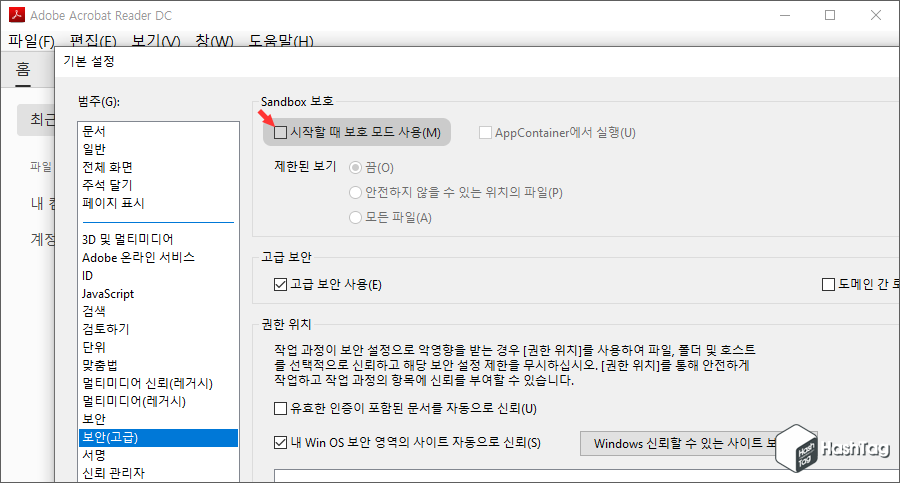Open the 도움말(H) menu
The width and height of the screenshot is (900, 483).
pyautogui.click(x=281, y=40)
